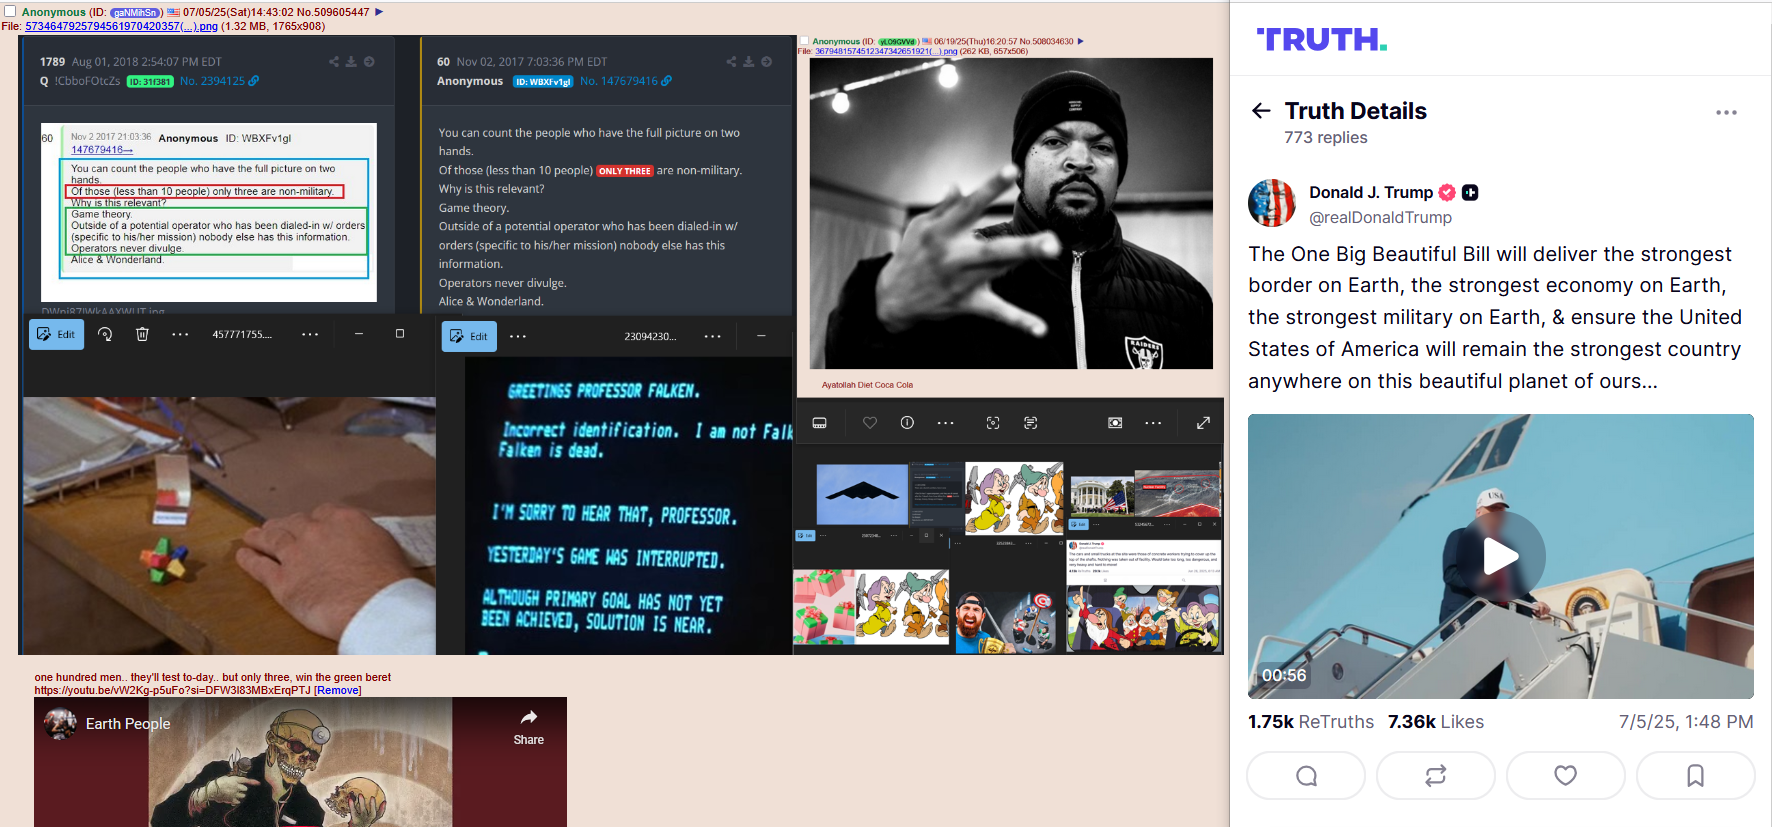Open the post menu arrow after No.508034630
Screen dimensions: 1772x827
1081,41
